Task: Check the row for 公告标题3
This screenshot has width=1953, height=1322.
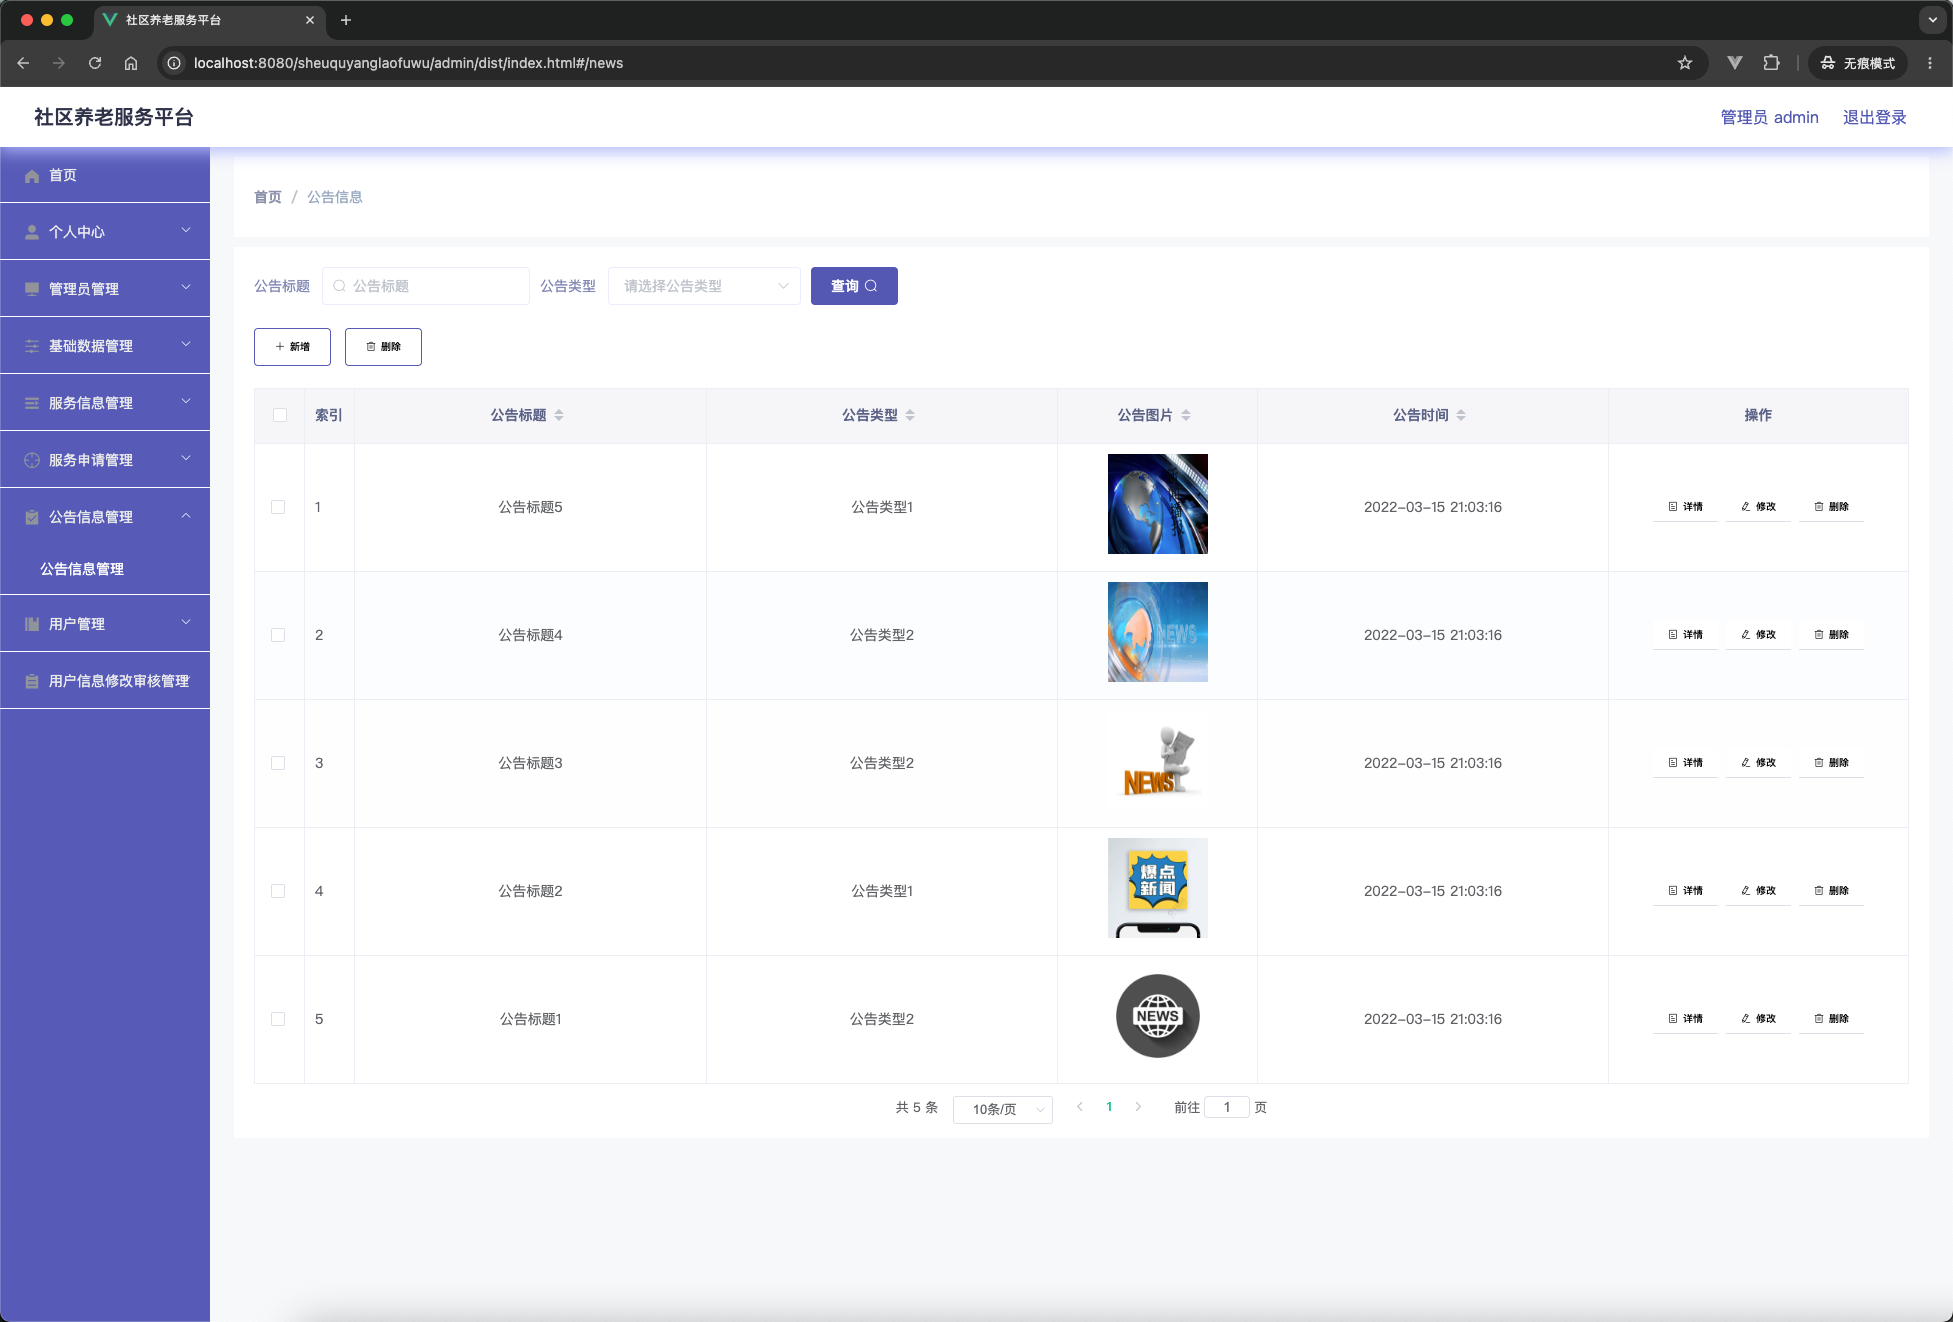Action: click(278, 763)
